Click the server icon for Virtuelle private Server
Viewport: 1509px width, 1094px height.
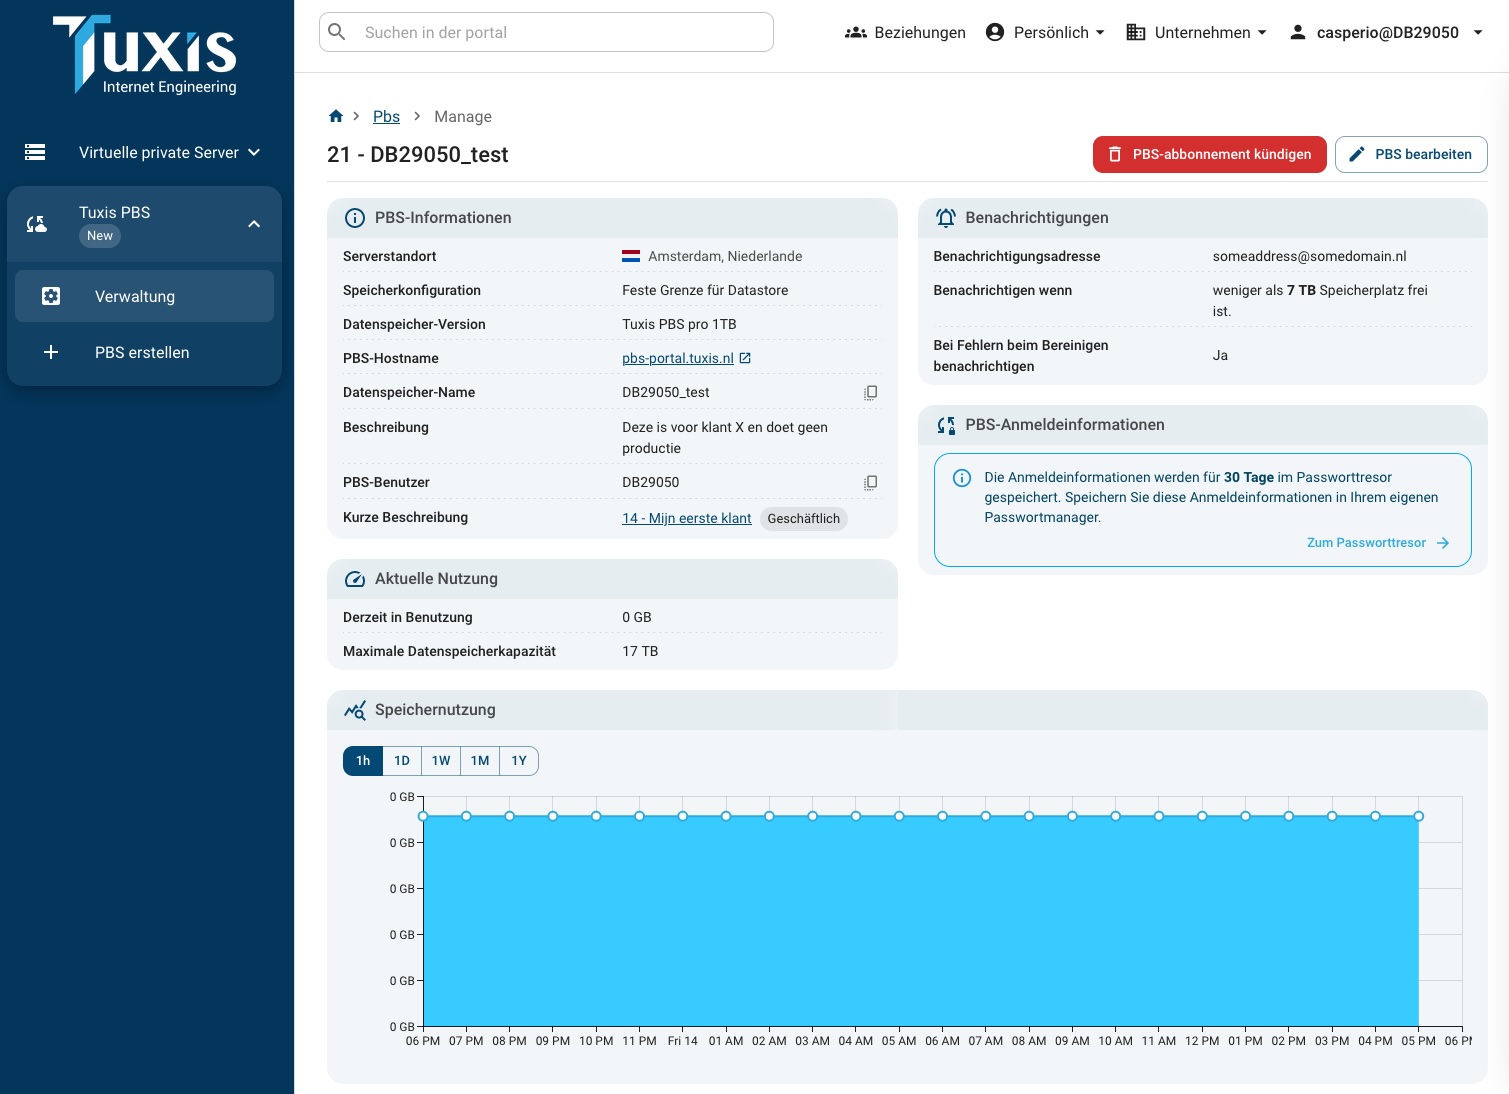(35, 152)
